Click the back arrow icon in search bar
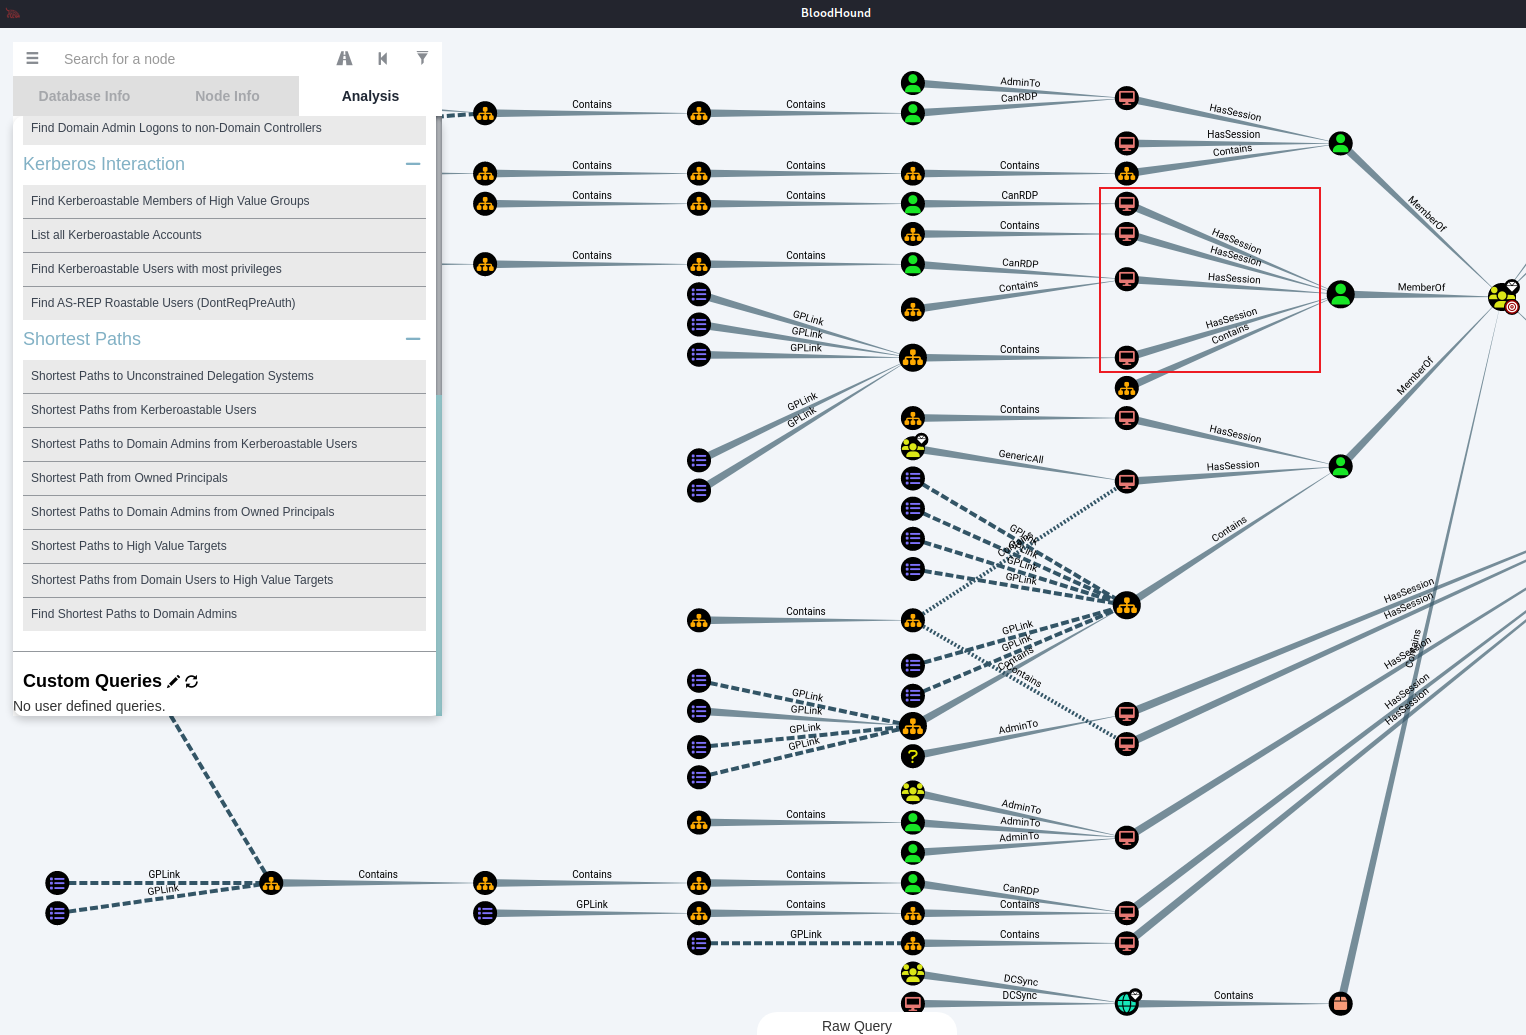The image size is (1526, 1035). (x=382, y=58)
